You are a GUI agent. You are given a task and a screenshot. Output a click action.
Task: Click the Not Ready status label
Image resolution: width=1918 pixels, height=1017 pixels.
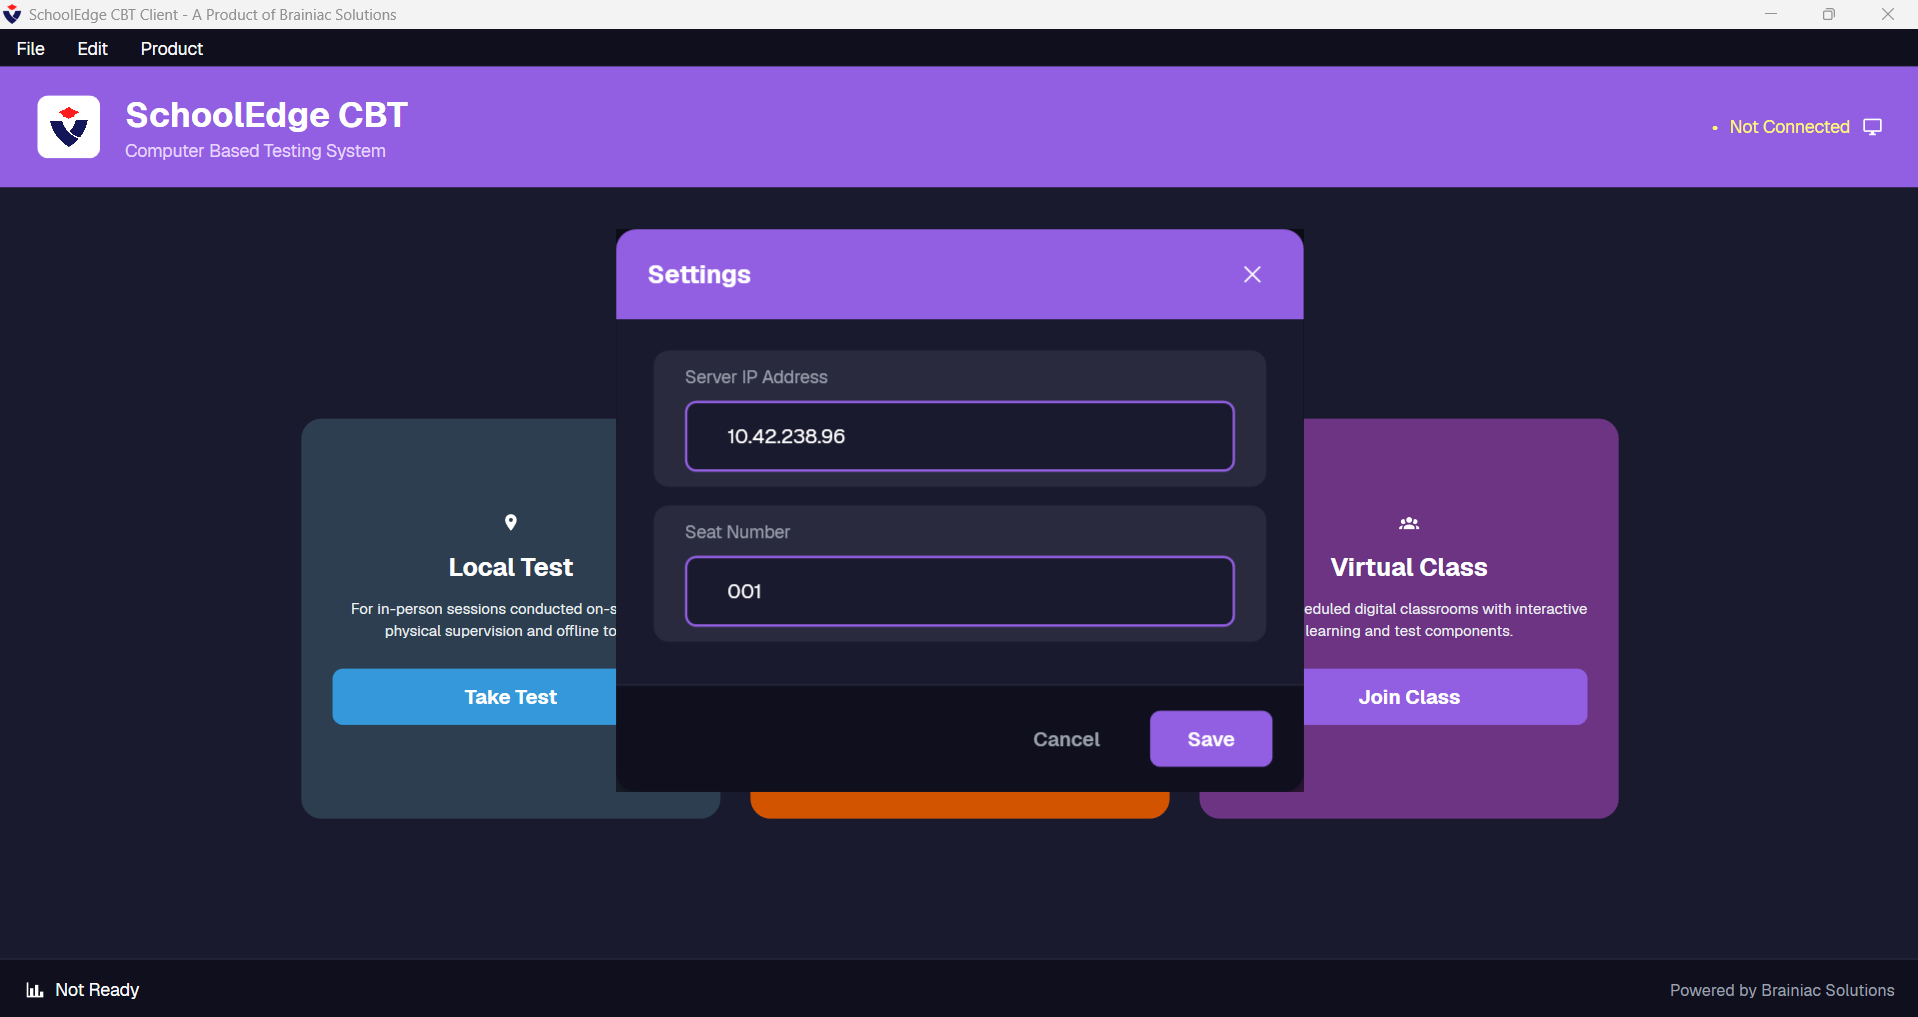[x=97, y=990]
